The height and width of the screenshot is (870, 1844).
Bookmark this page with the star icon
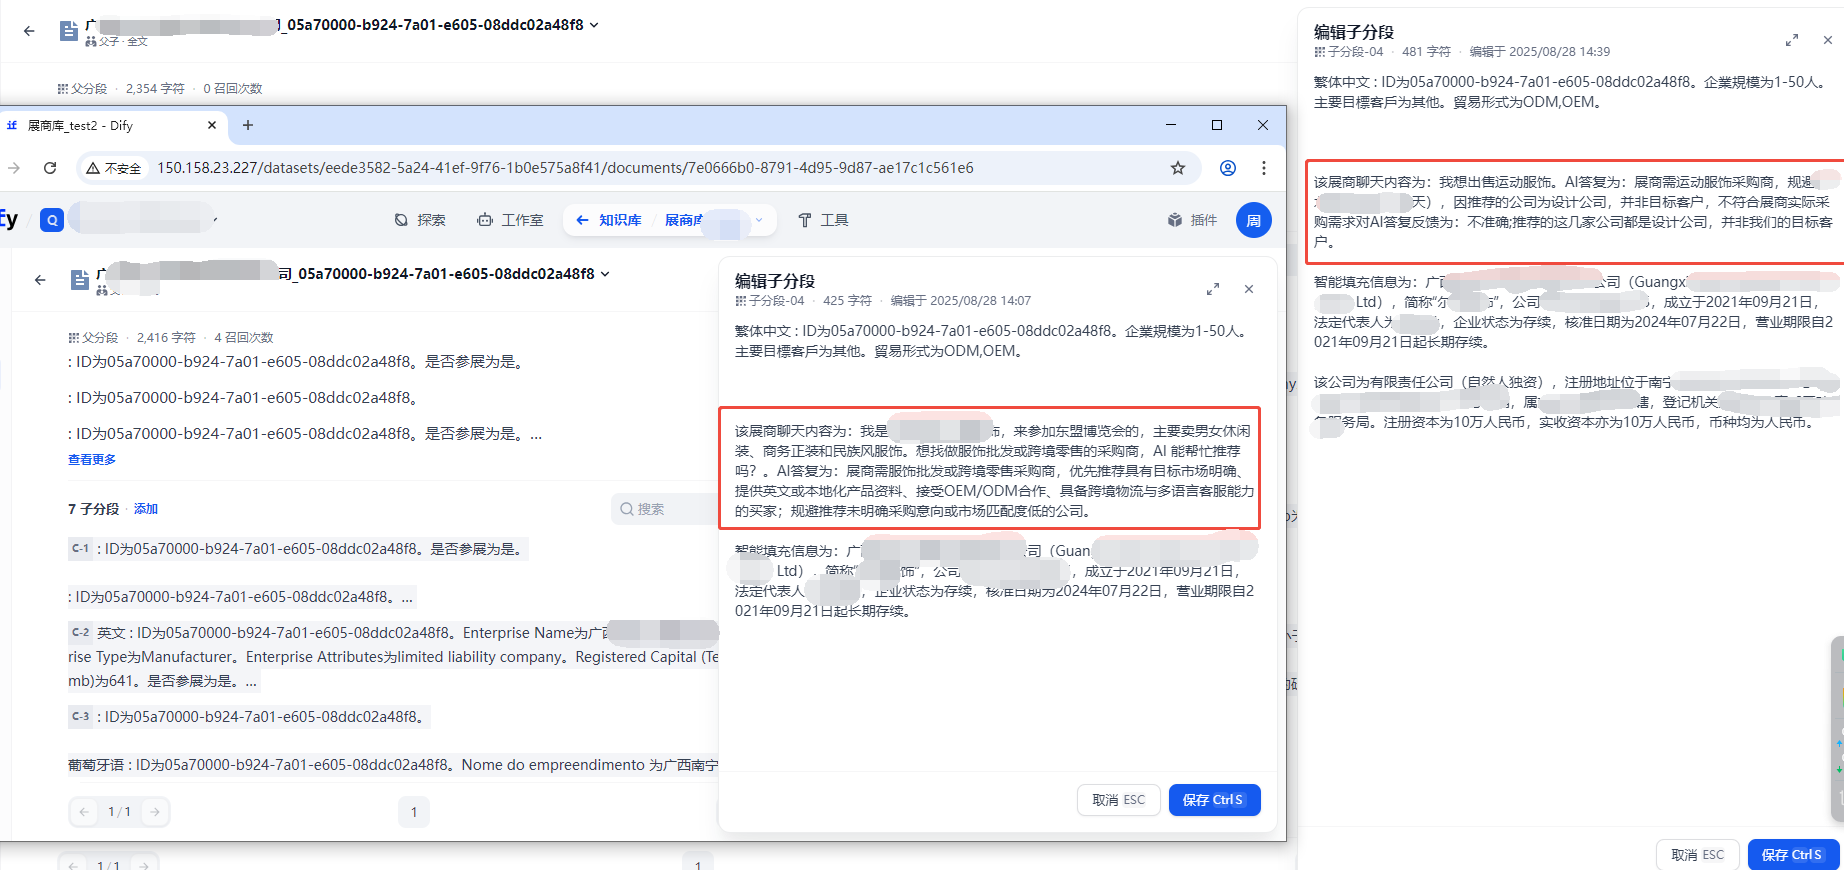pyautogui.click(x=1178, y=168)
